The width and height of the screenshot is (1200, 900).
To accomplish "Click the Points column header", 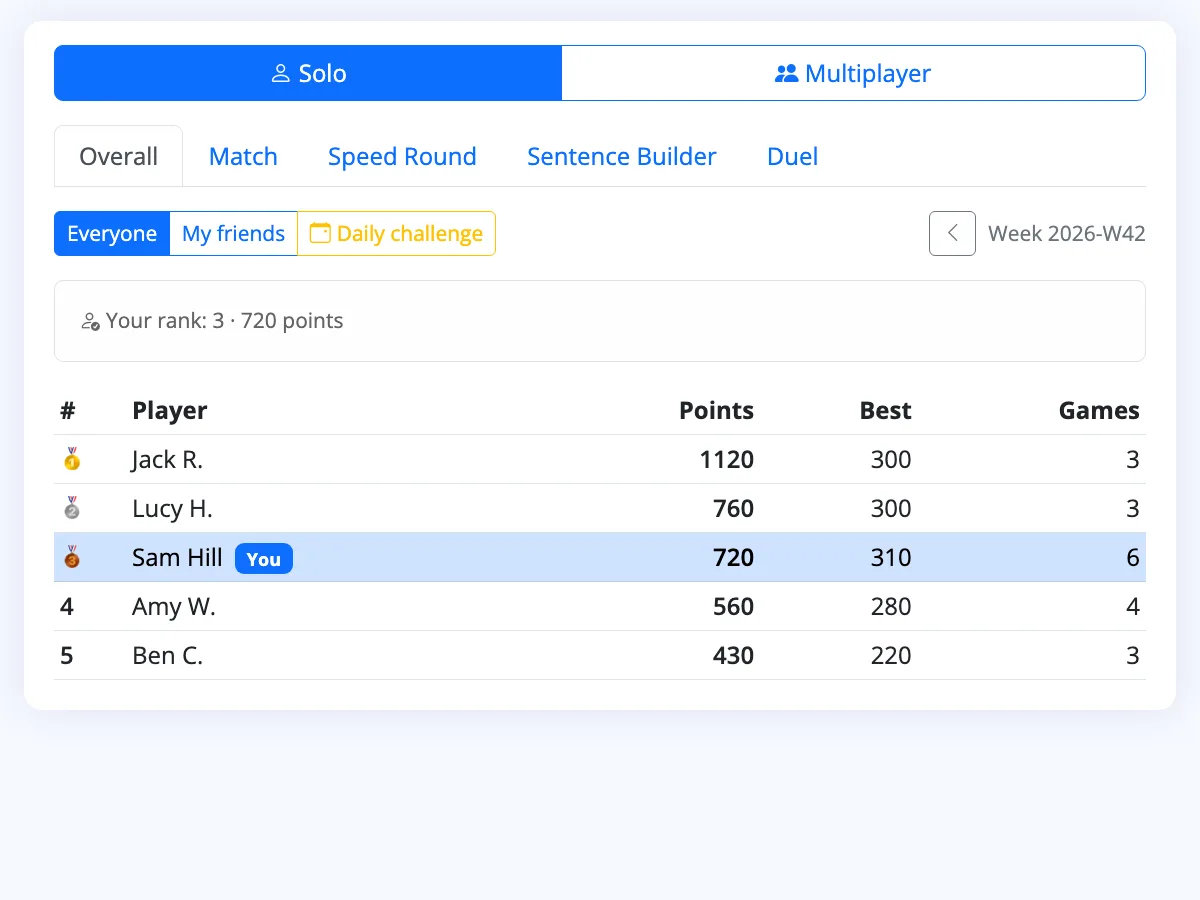I will (x=716, y=411).
